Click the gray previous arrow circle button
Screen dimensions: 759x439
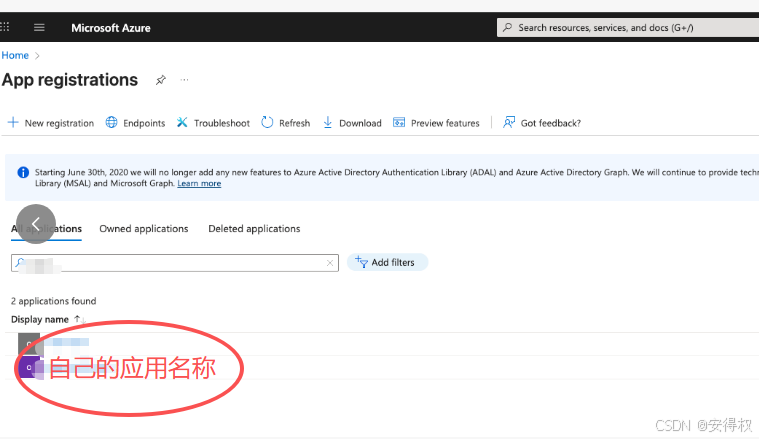(x=36, y=224)
